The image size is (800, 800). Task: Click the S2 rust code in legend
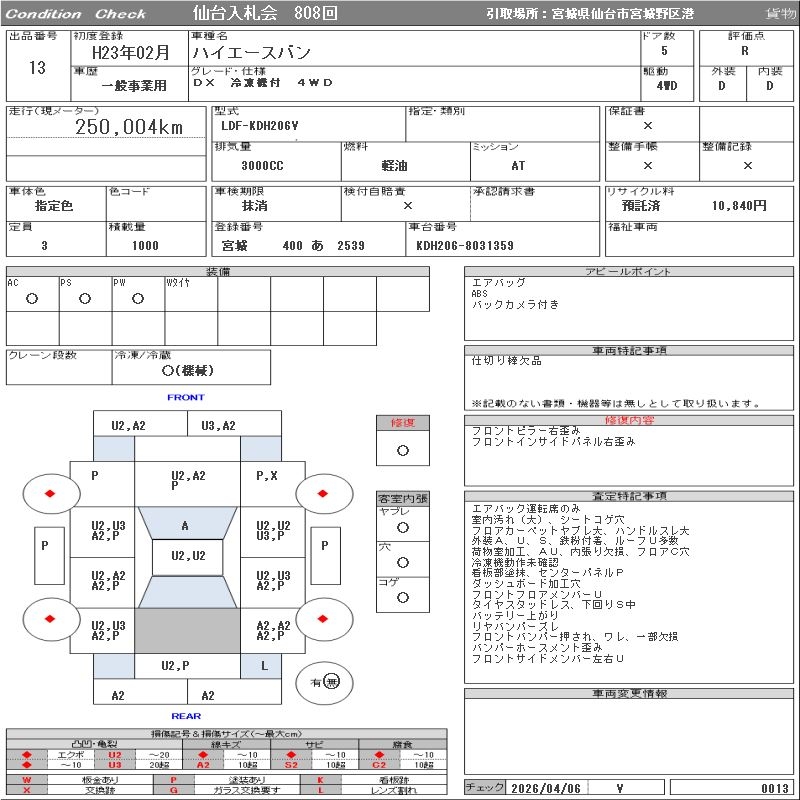tap(291, 765)
